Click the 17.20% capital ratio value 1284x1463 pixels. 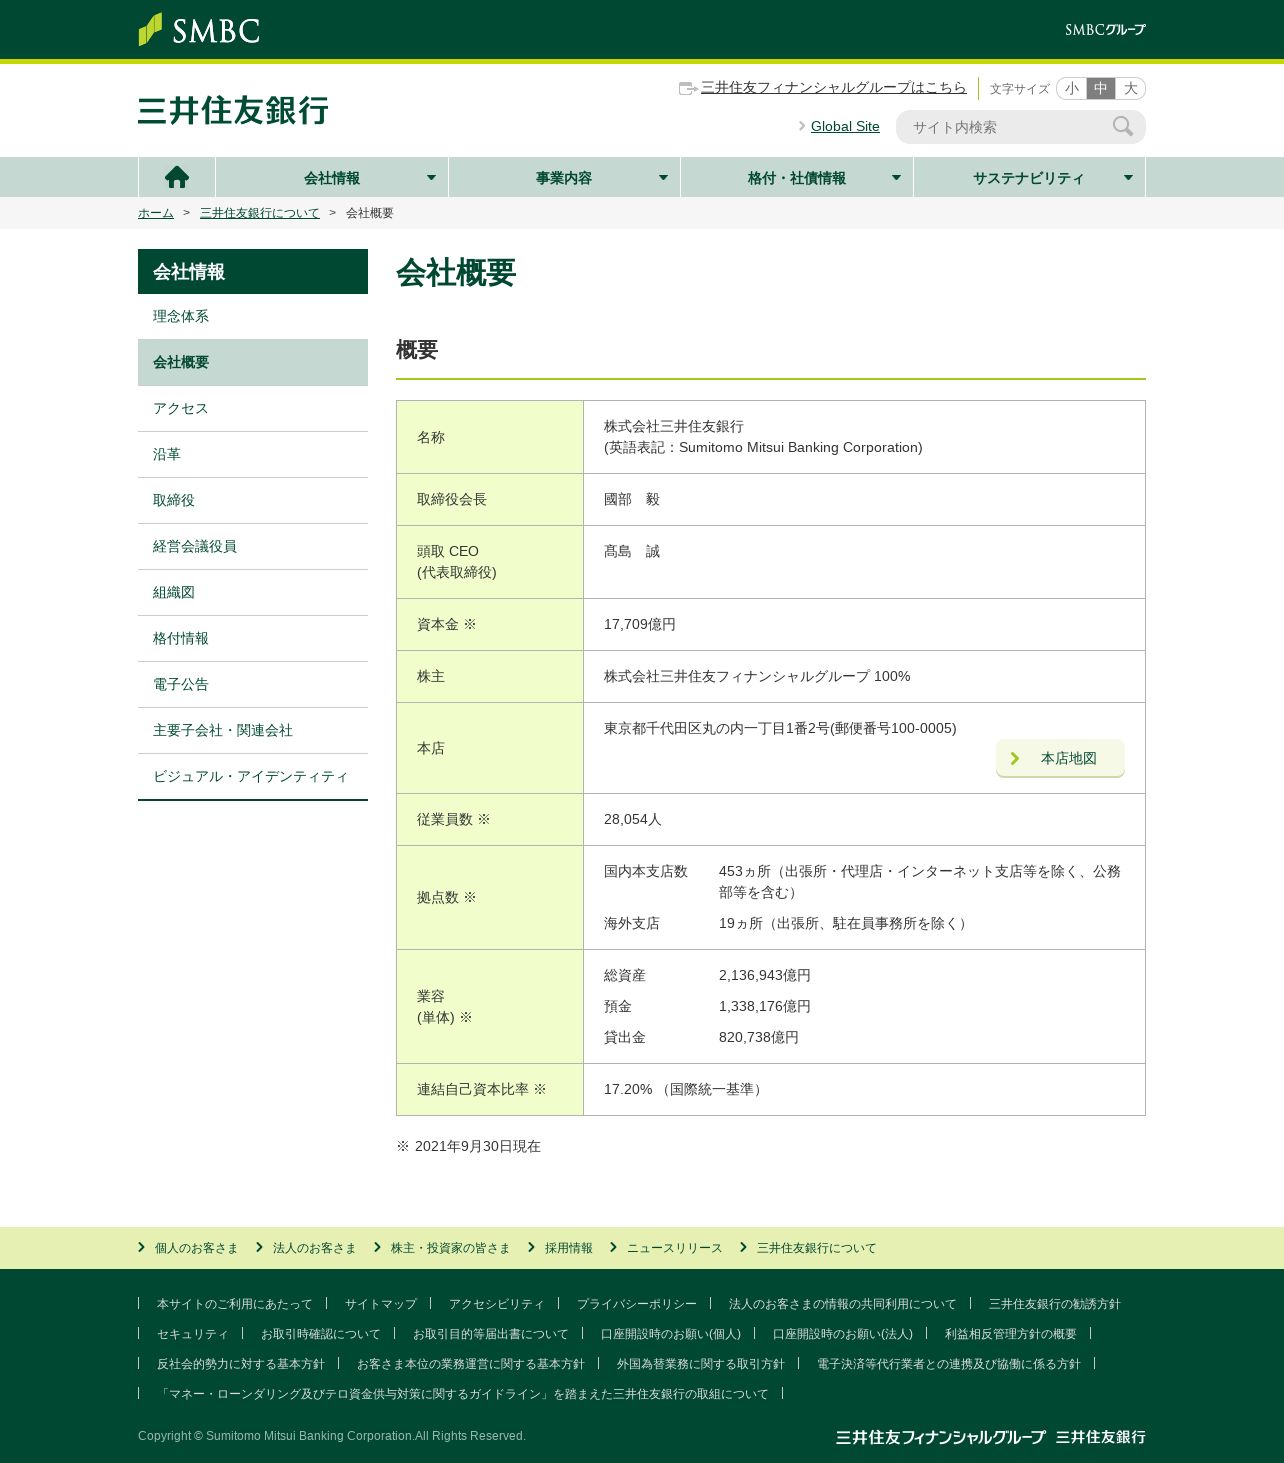[628, 1089]
